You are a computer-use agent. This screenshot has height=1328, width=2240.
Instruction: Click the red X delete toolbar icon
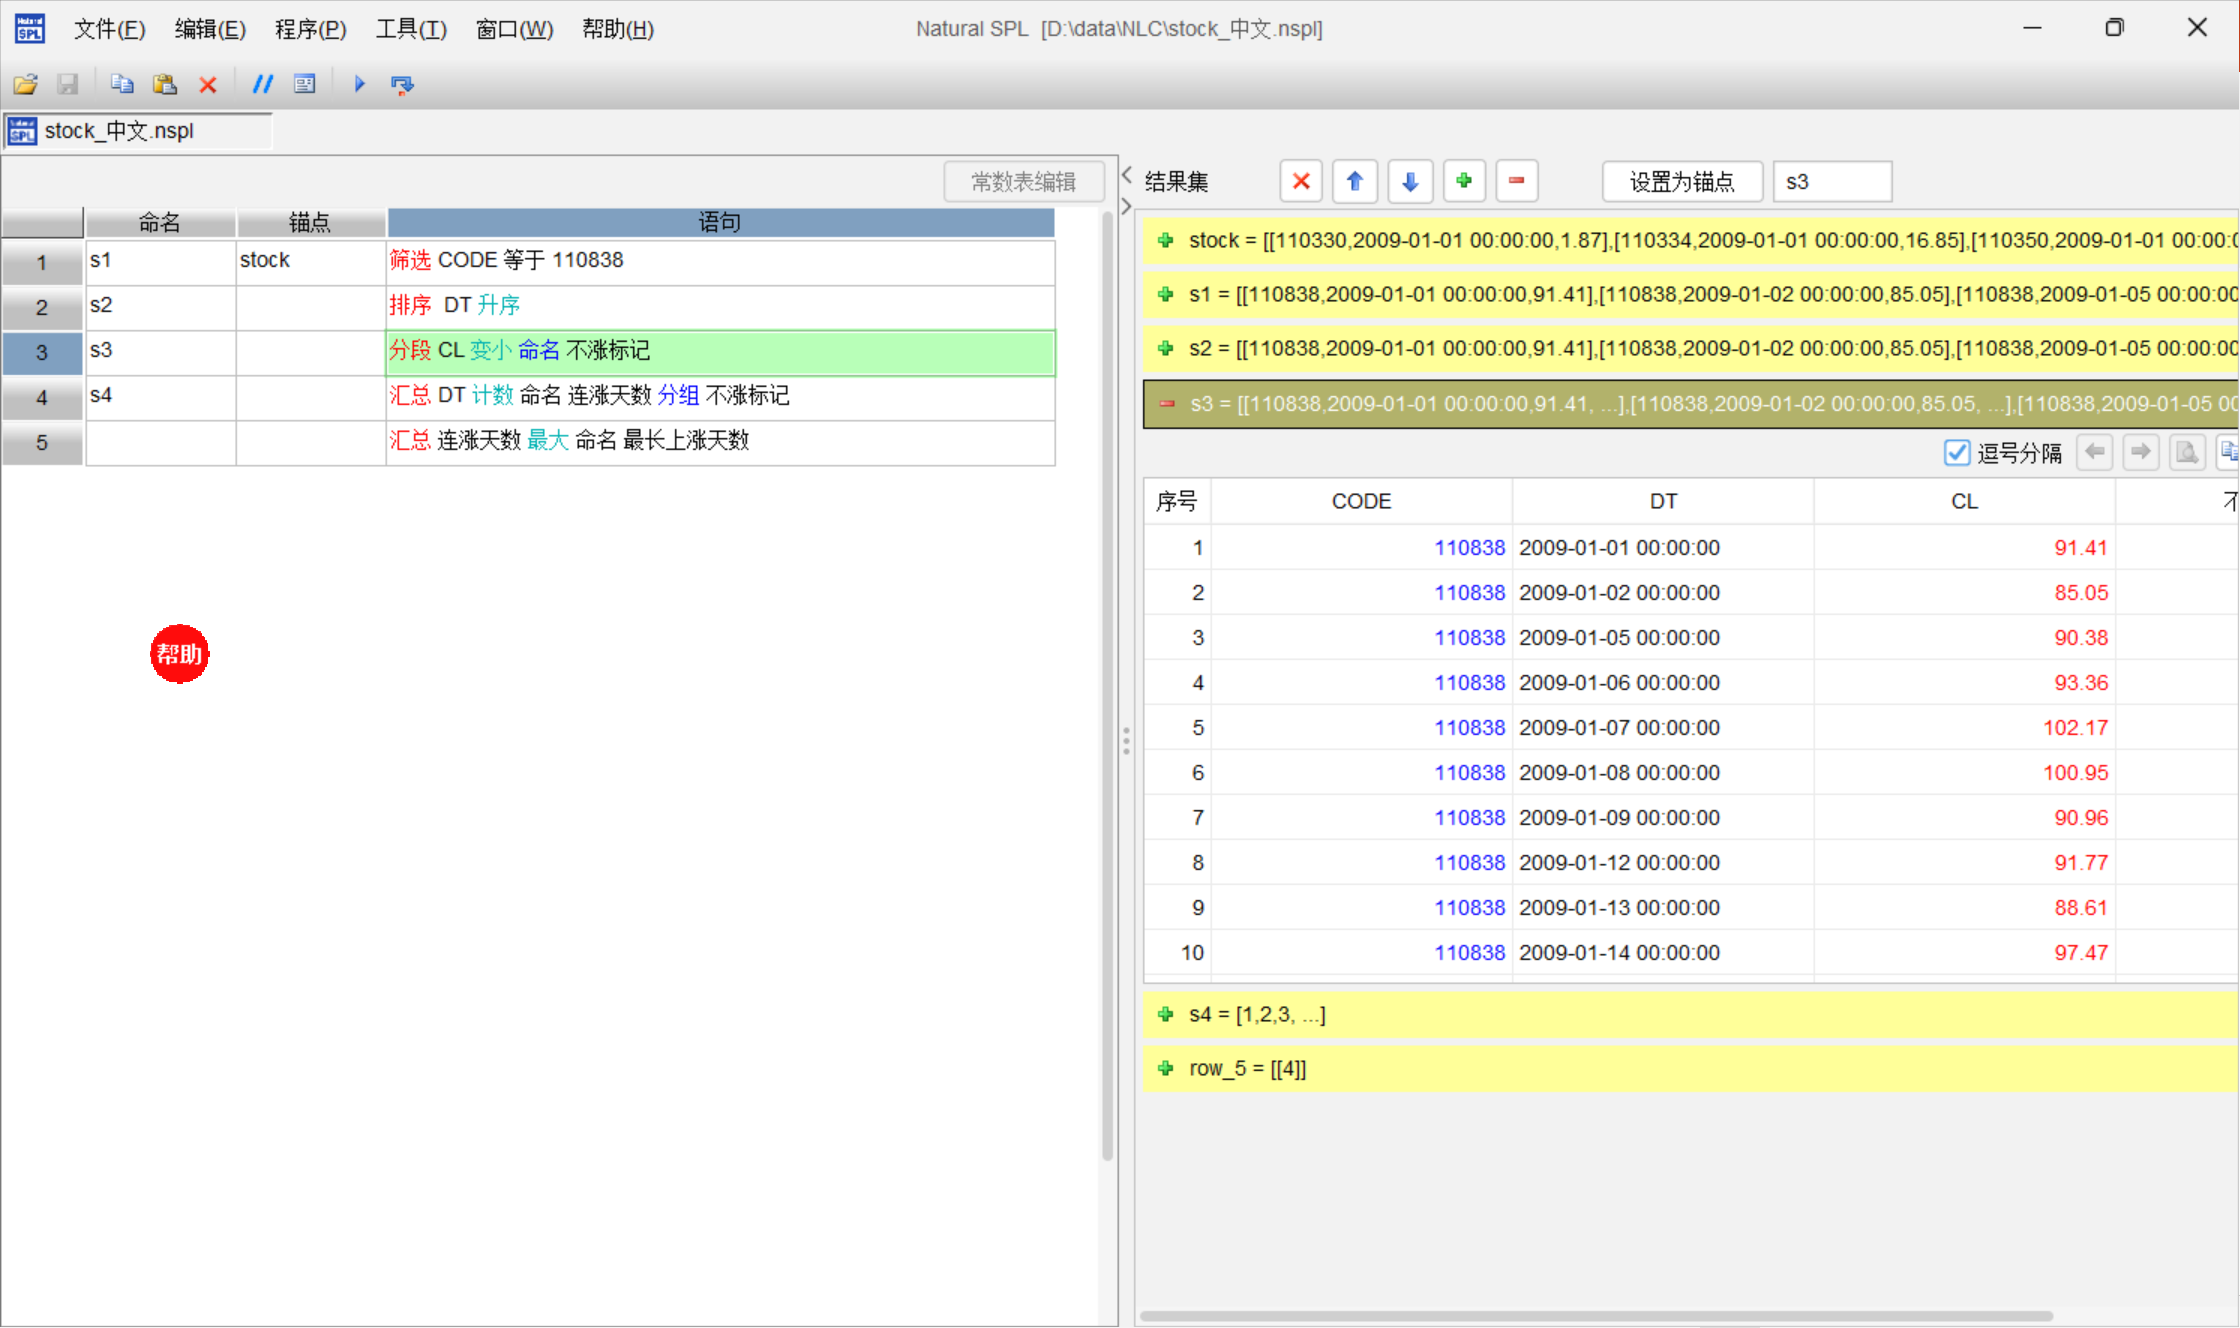click(208, 85)
